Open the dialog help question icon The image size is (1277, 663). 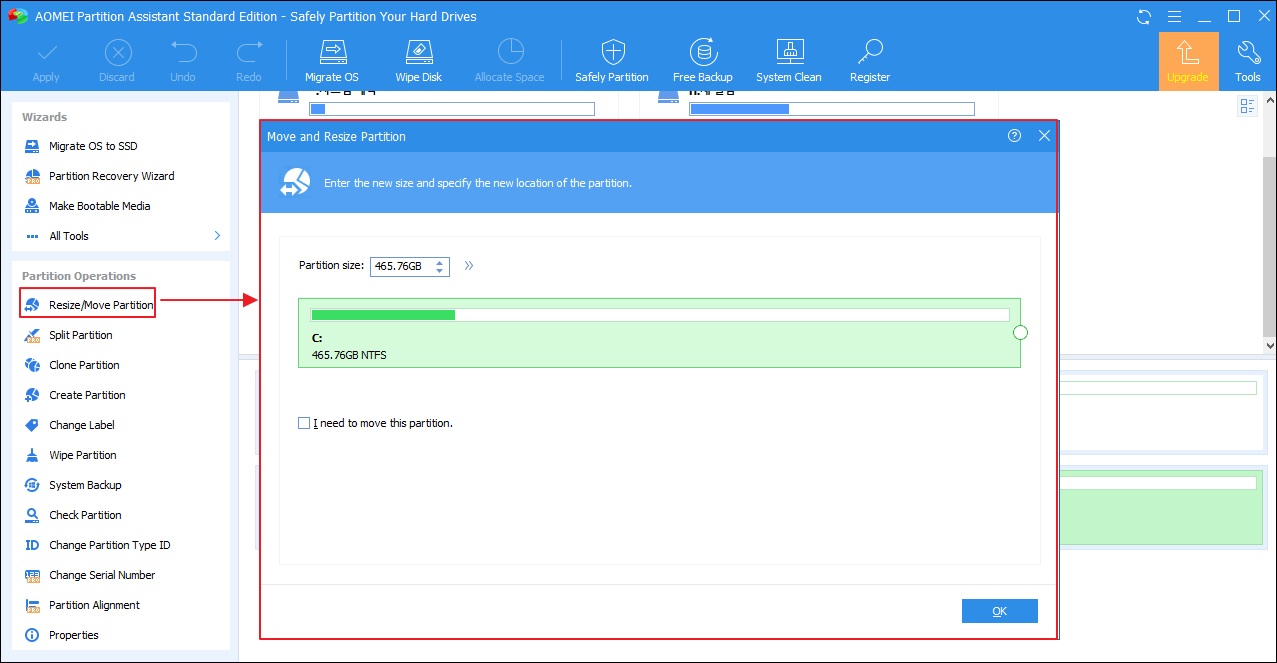click(x=1015, y=136)
